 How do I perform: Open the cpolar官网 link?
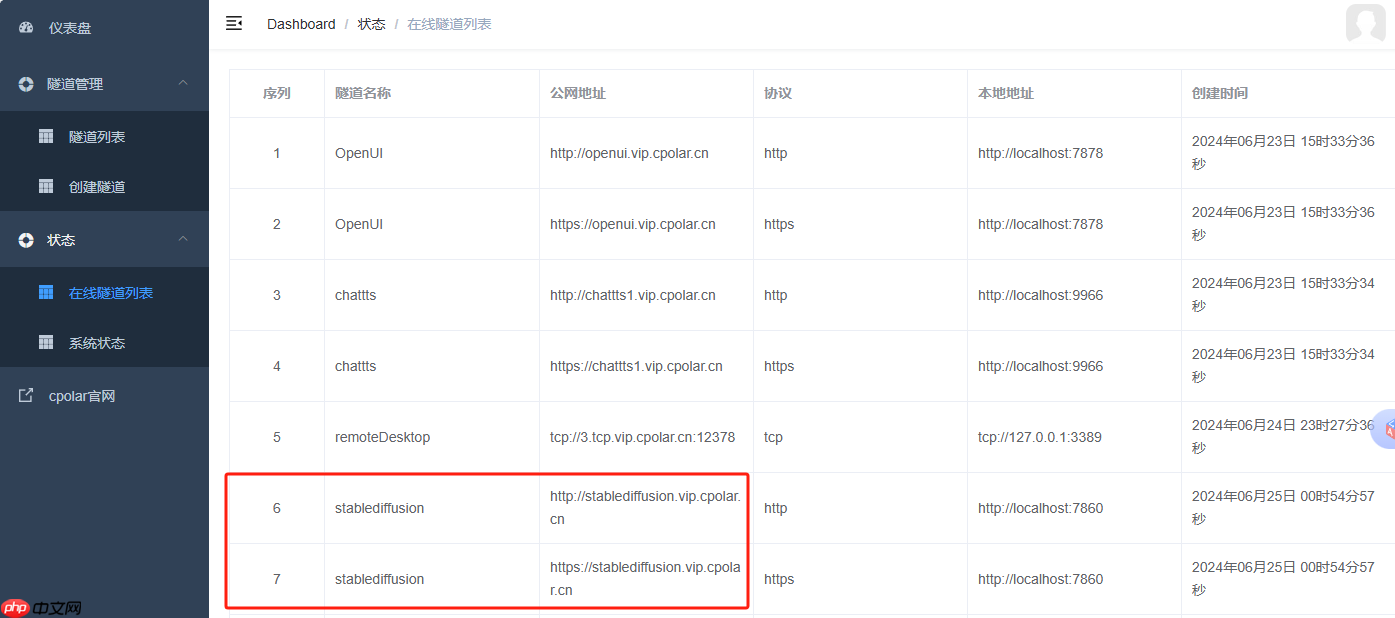tap(104, 396)
